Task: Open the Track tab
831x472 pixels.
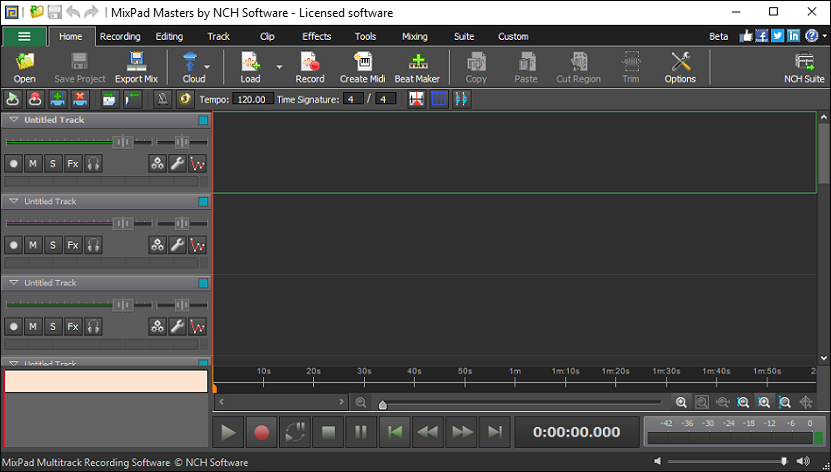Action: pyautogui.click(x=218, y=37)
